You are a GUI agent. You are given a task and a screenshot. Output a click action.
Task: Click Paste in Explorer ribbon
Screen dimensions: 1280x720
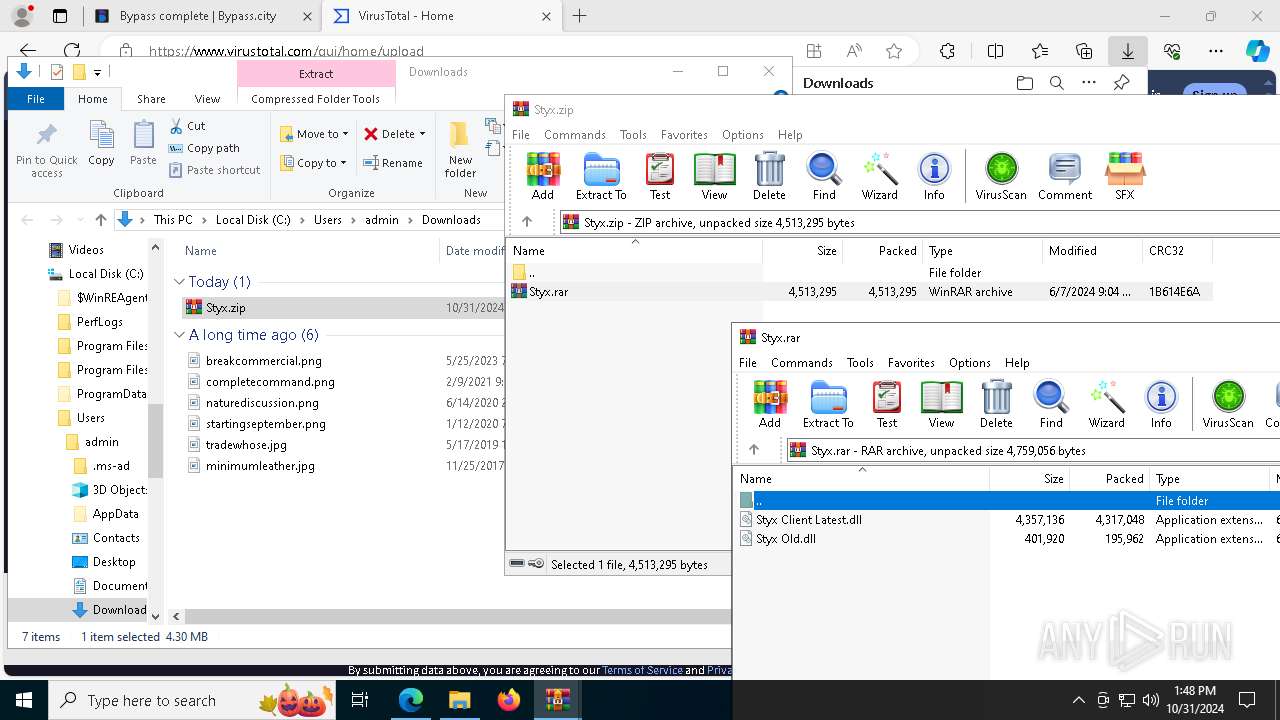143,143
